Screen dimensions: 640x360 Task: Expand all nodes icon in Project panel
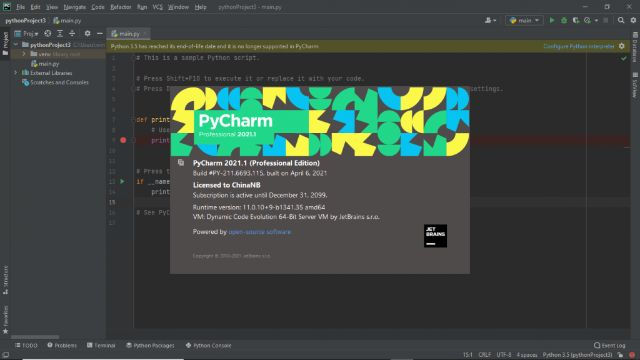pyautogui.click(x=60, y=33)
